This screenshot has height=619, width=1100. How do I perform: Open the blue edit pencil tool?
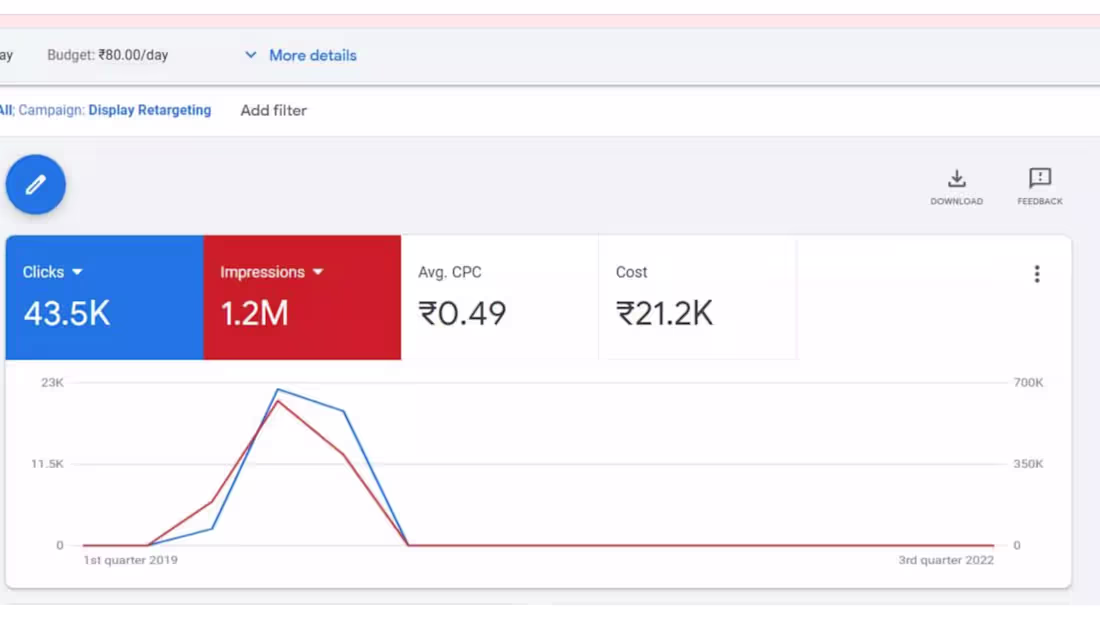(x=36, y=184)
